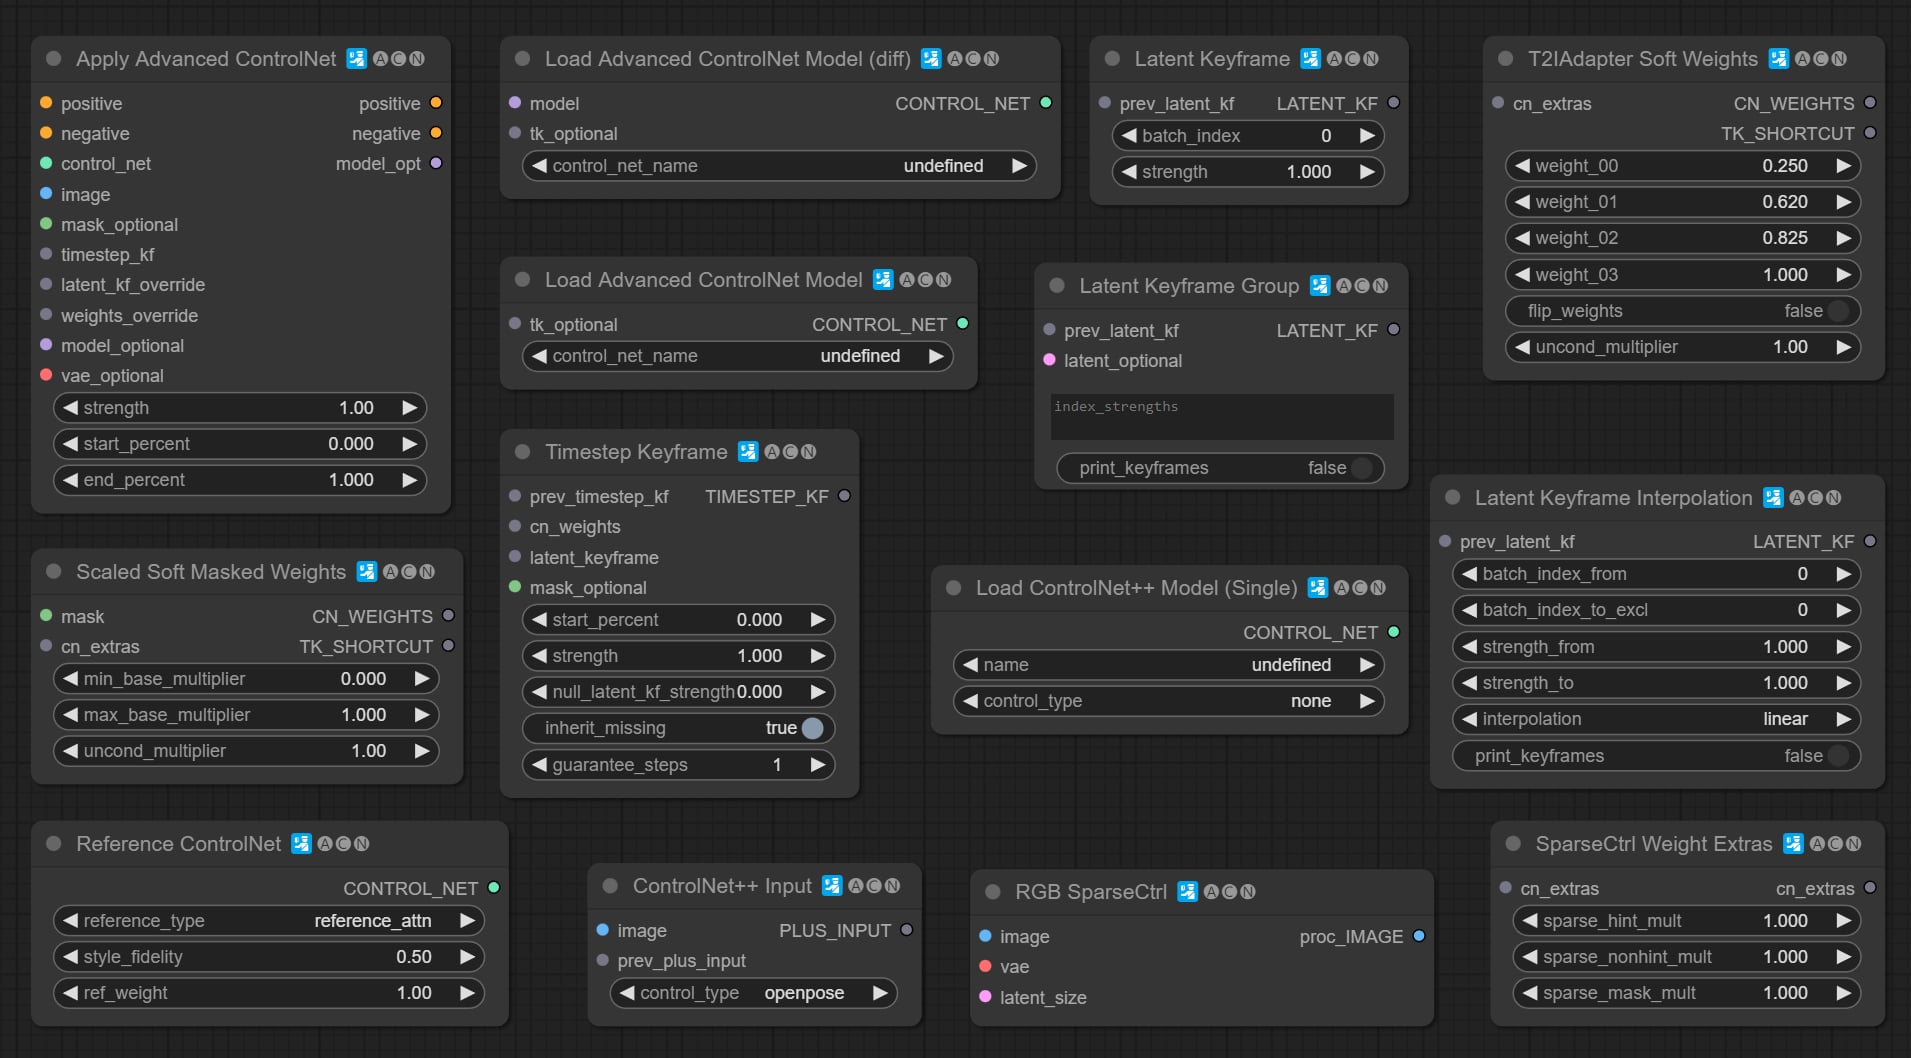Click blue badge icon on Latent Keyframe Group
This screenshot has width=1911, height=1058.
point(1320,286)
